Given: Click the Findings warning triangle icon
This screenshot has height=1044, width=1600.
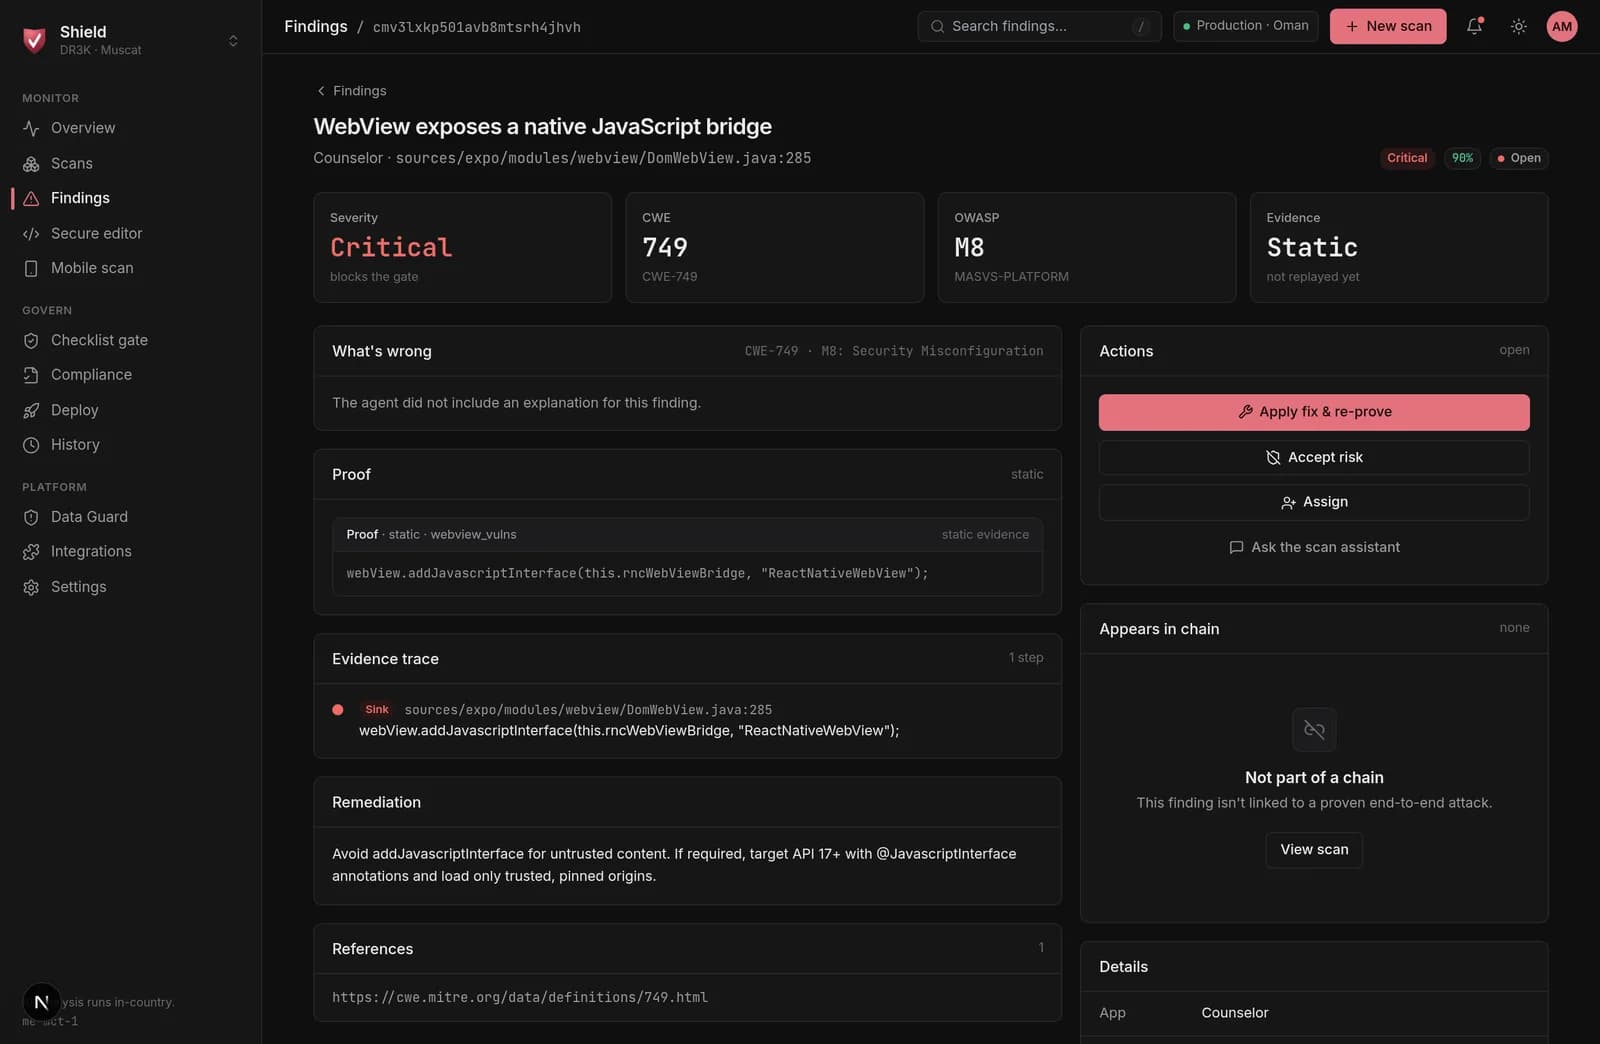Looking at the screenshot, I should tap(31, 198).
